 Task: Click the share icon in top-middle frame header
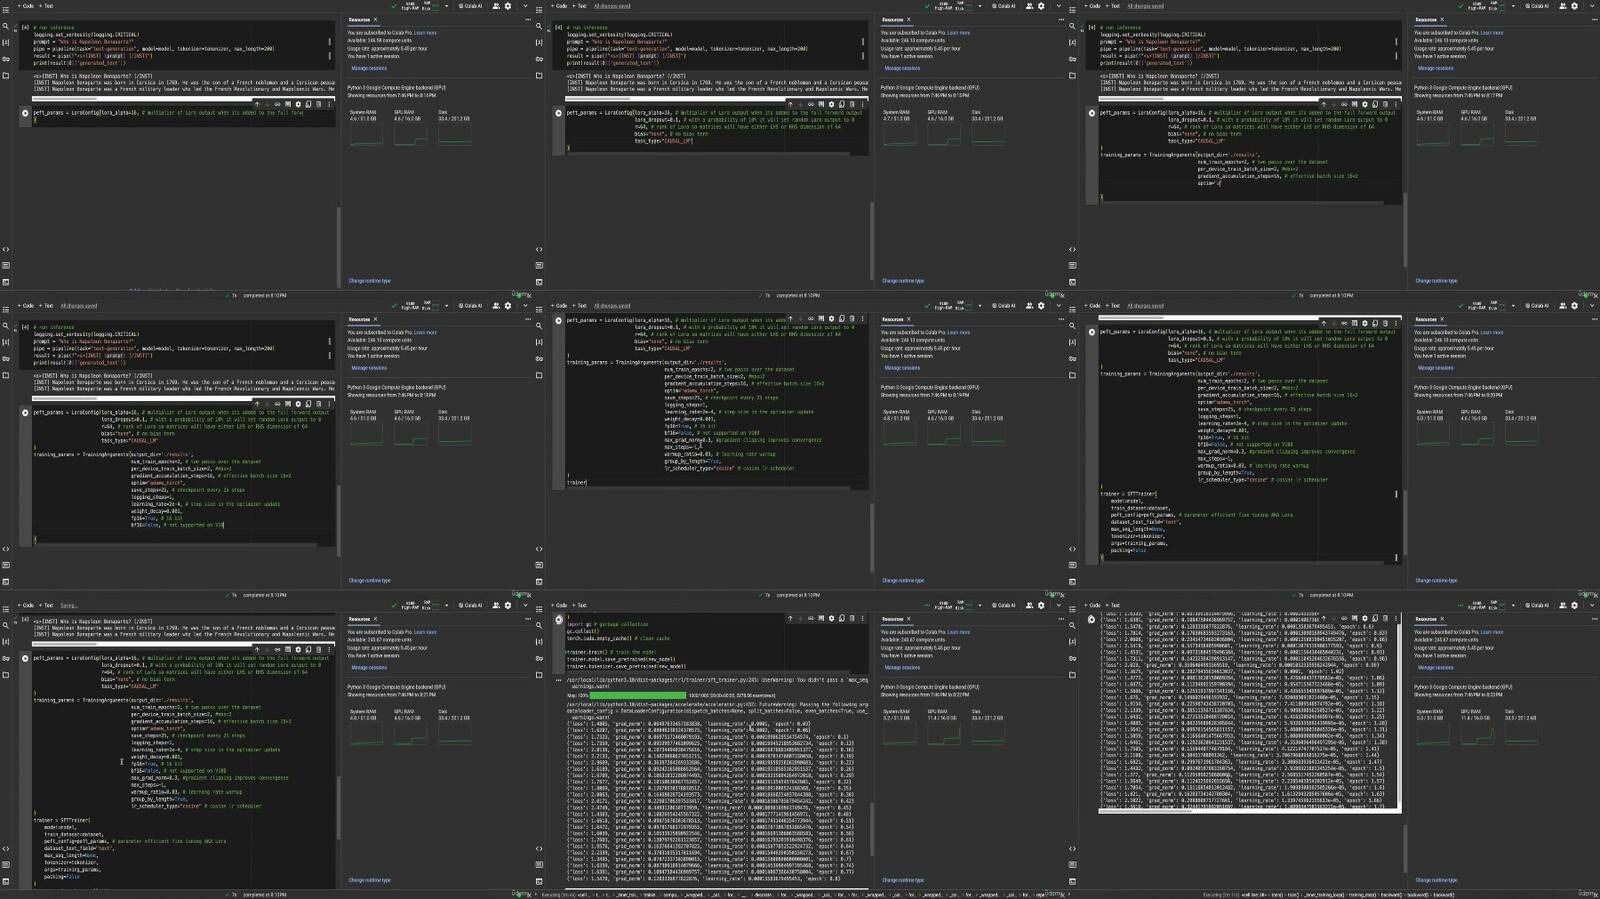(1030, 6)
